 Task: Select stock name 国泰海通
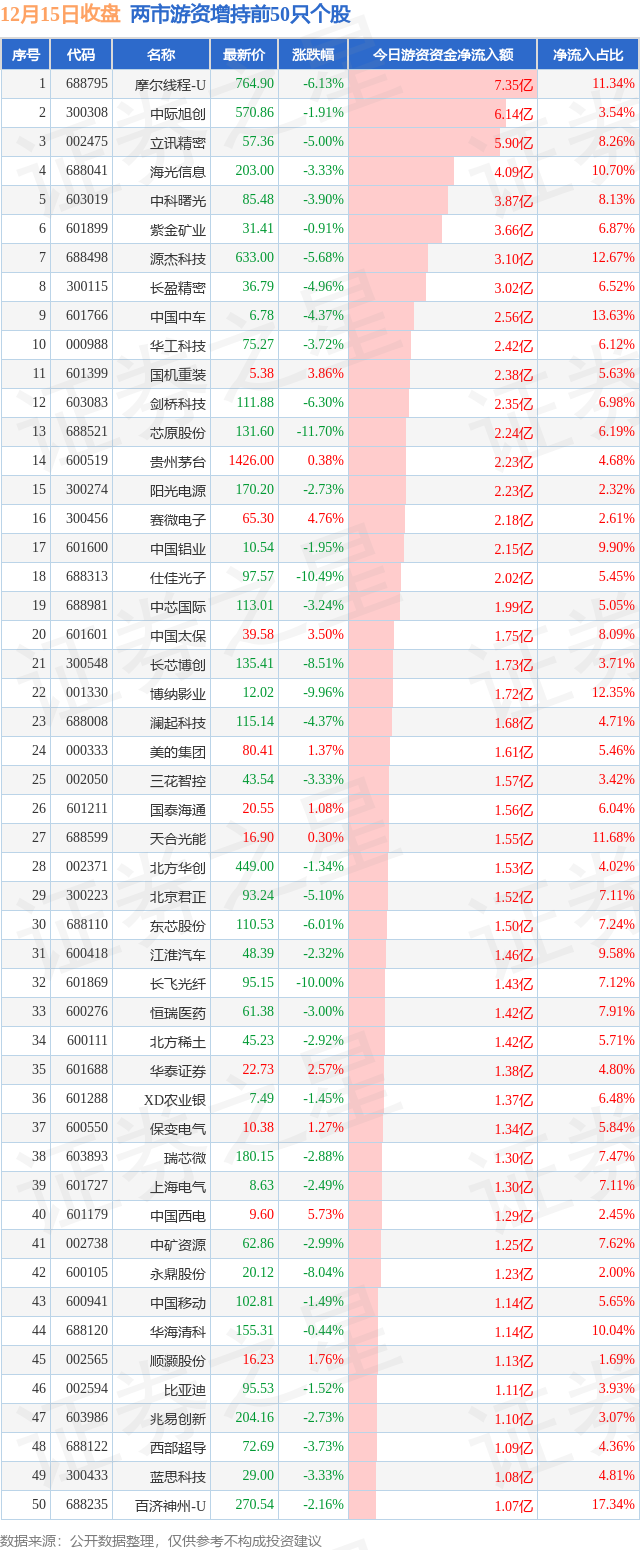[178, 809]
